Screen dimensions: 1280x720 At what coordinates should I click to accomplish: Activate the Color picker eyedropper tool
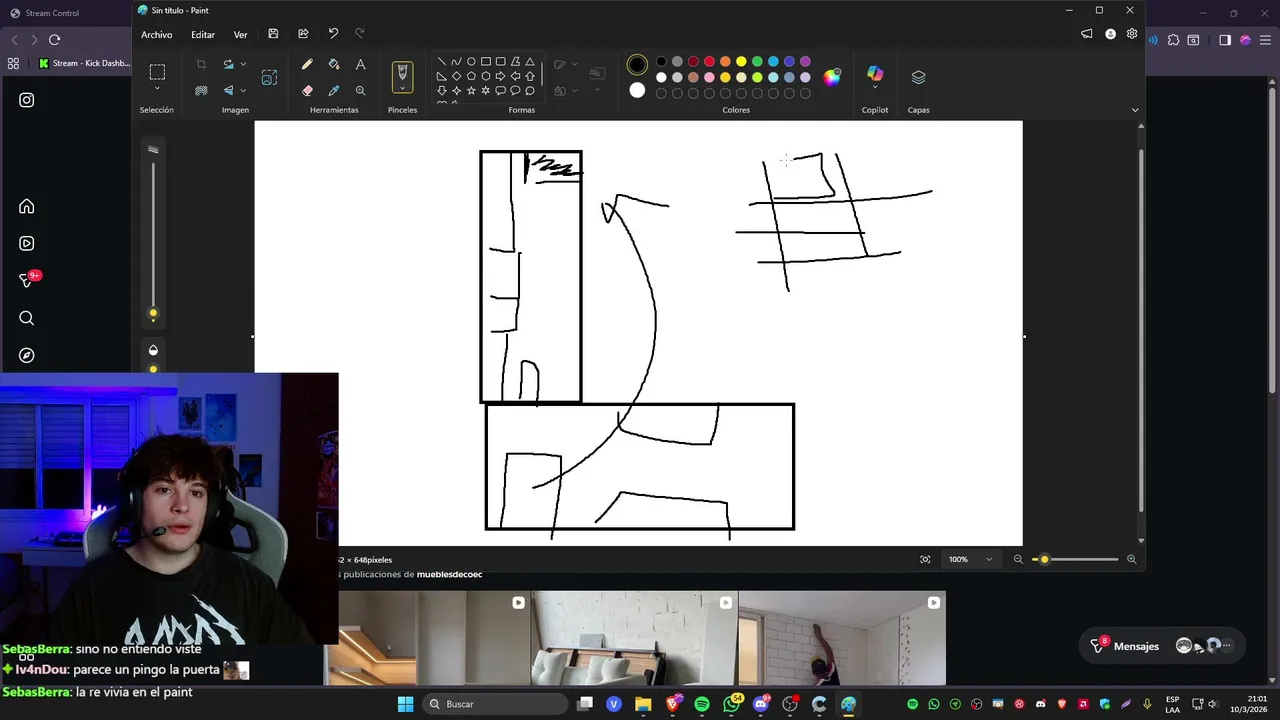(334, 90)
